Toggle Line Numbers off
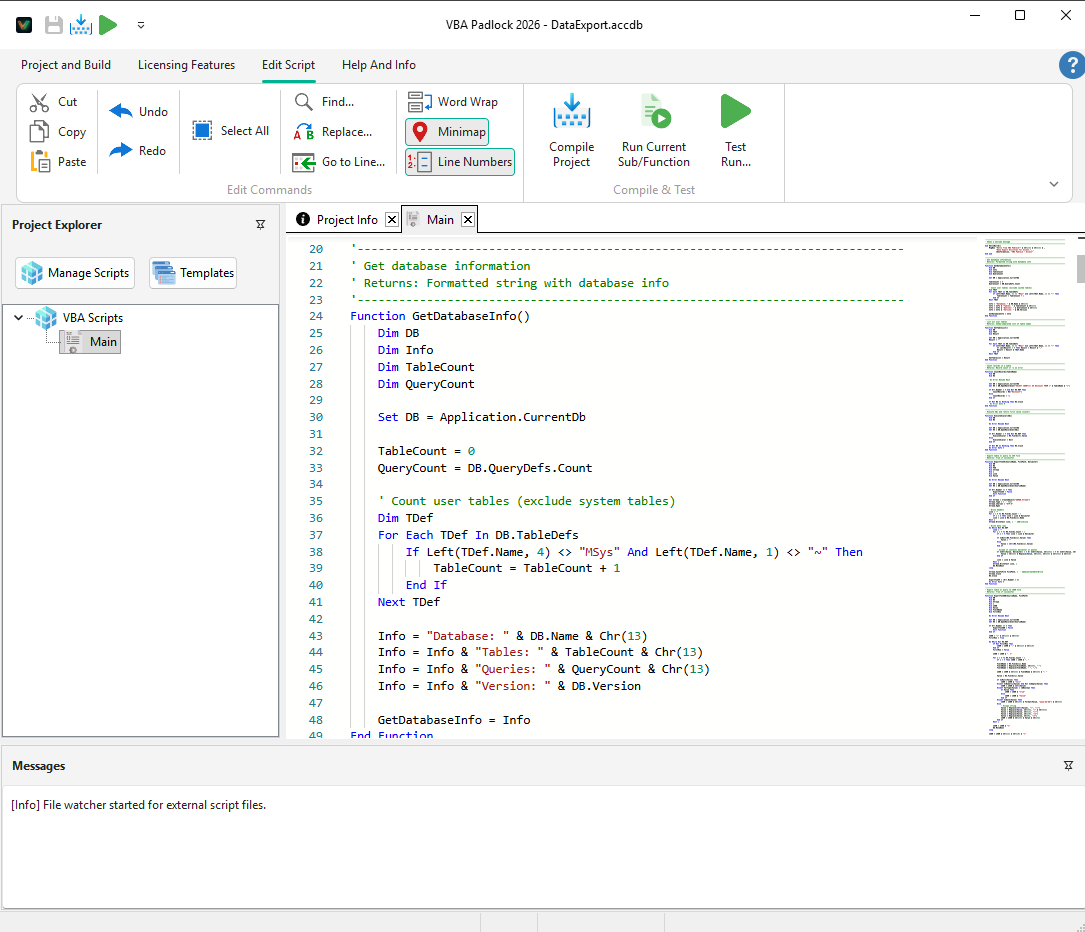 click(x=459, y=160)
